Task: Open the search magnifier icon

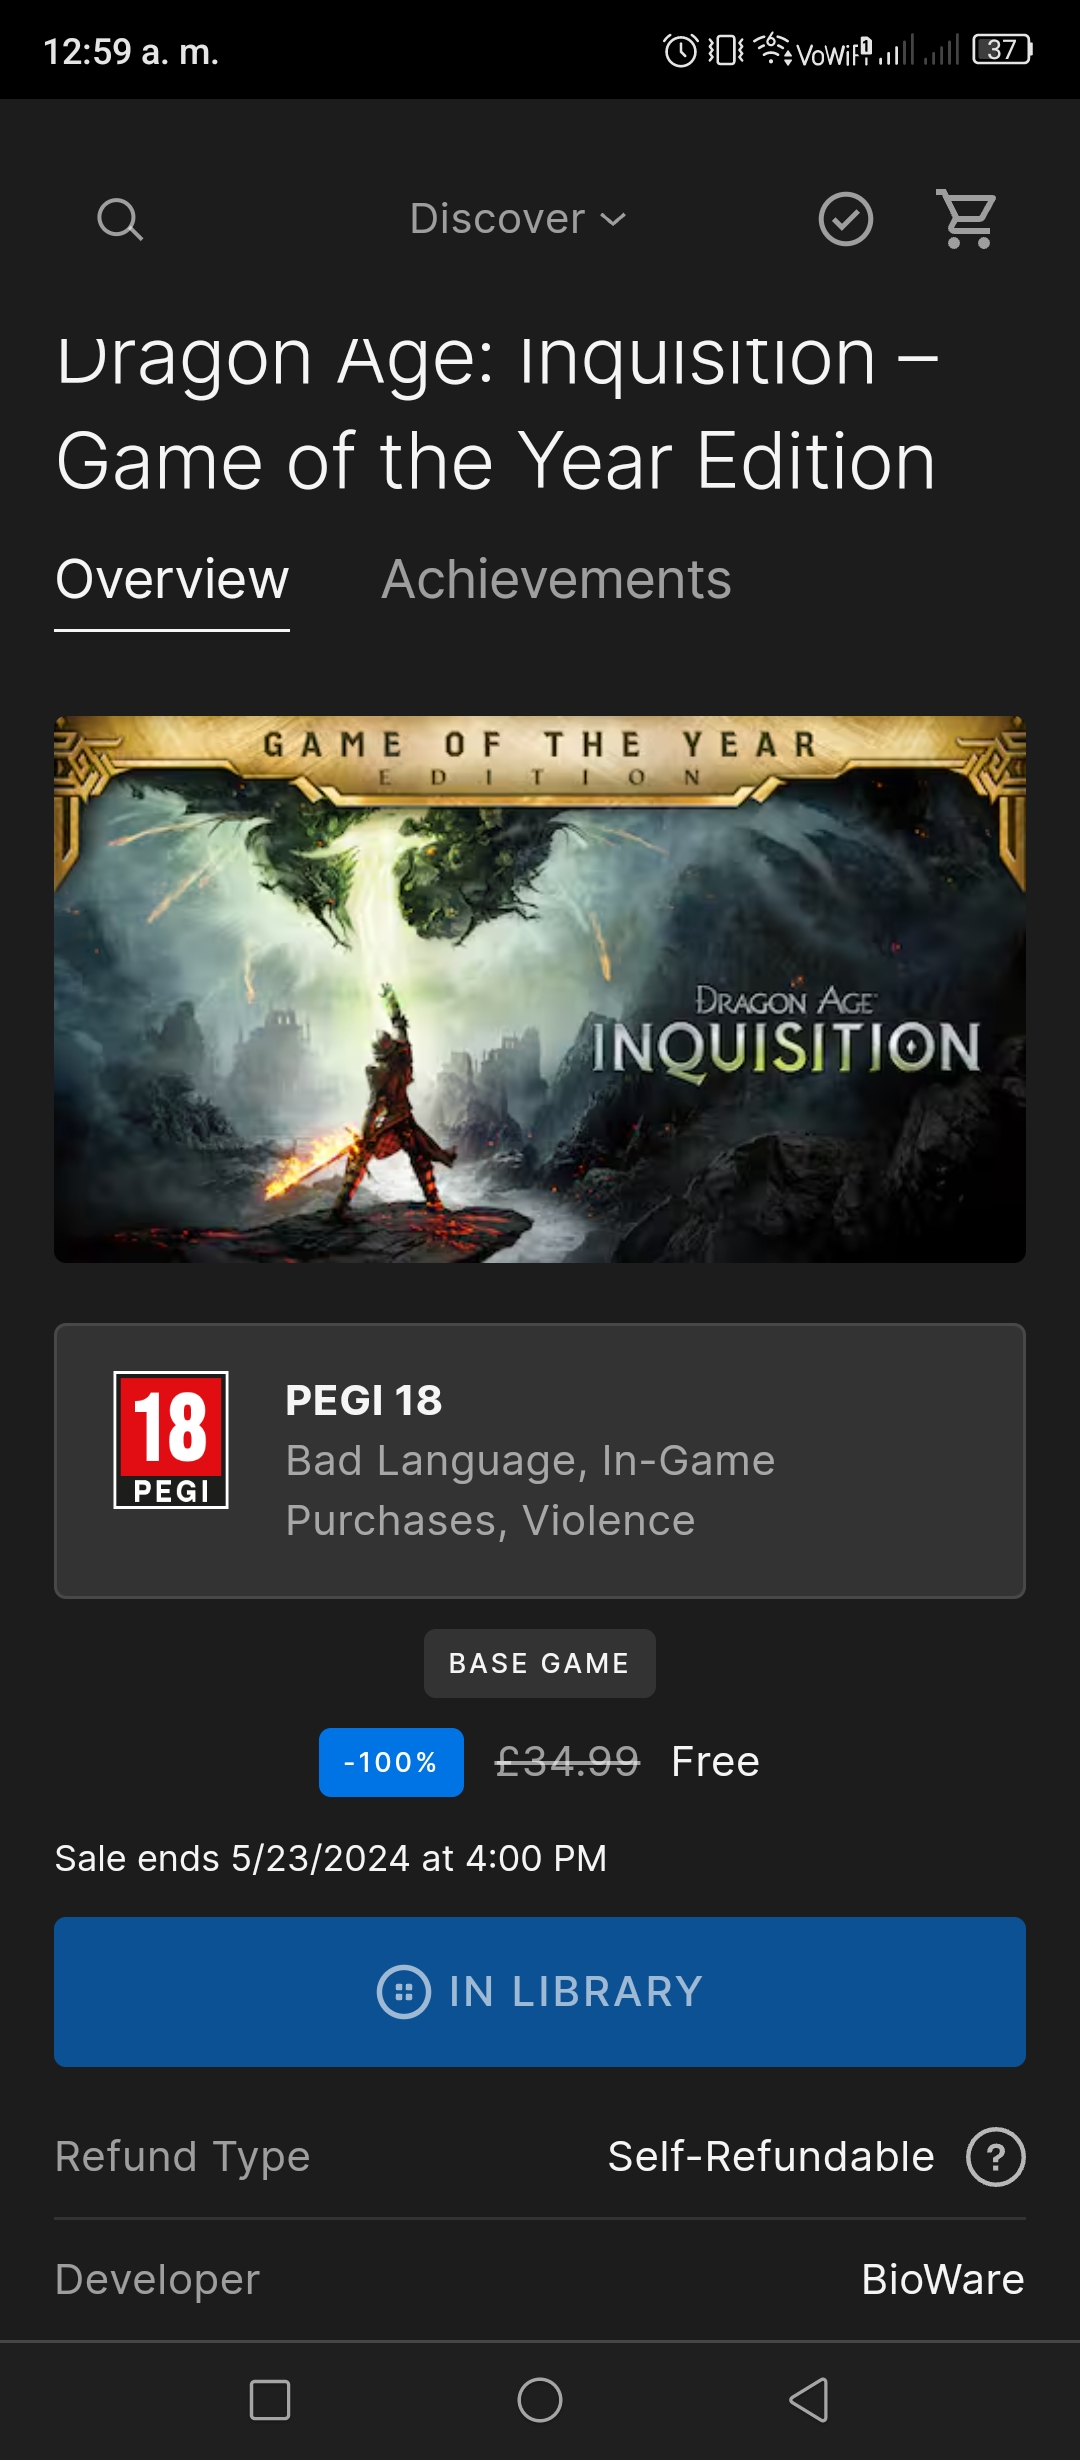Action: [x=120, y=219]
